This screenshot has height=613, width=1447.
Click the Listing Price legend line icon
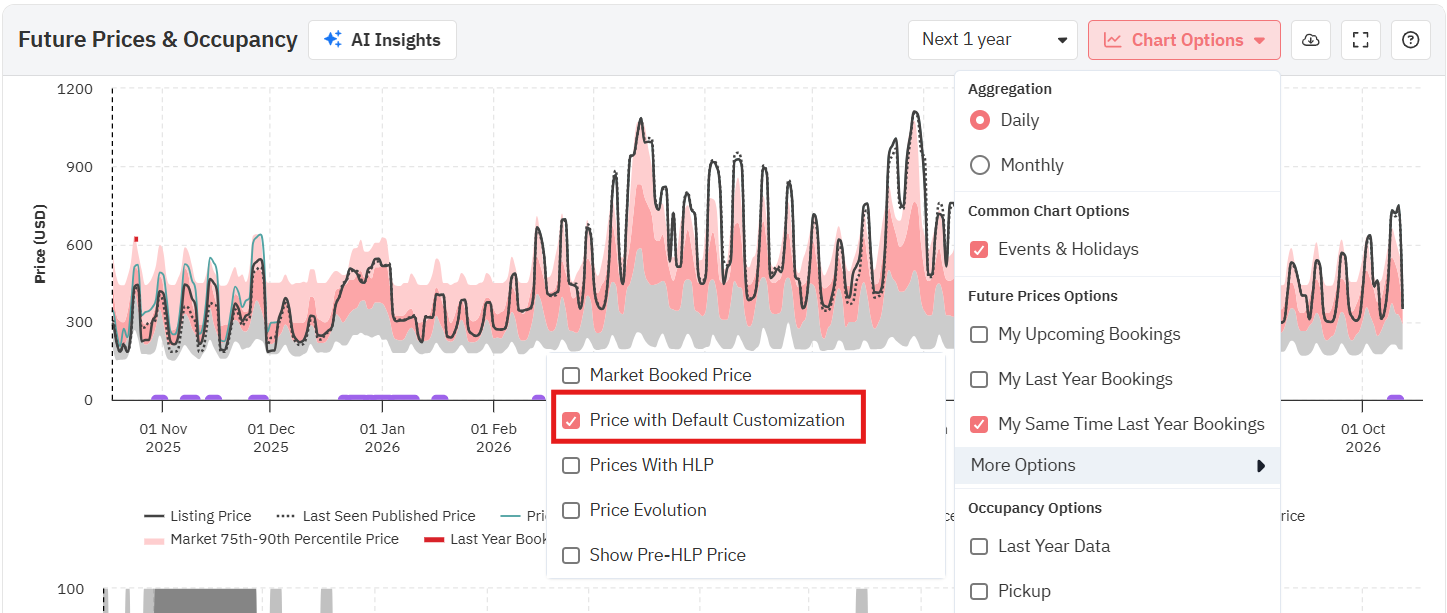tap(154, 516)
